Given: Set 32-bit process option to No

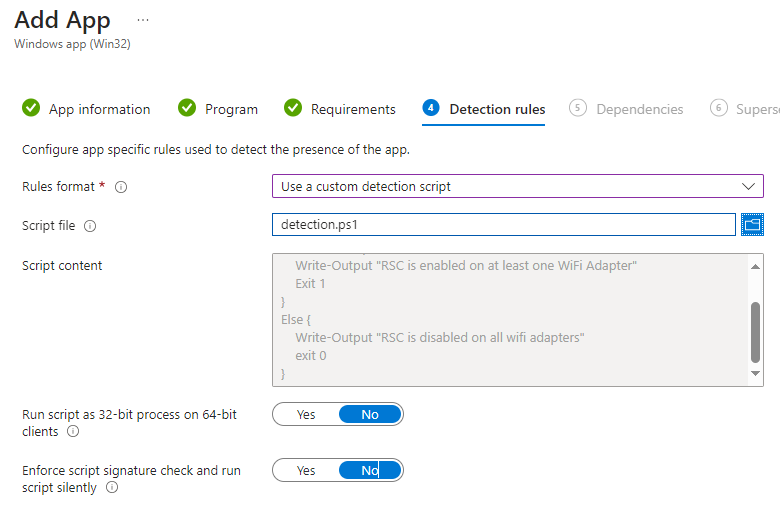Looking at the screenshot, I should click(x=370, y=414).
